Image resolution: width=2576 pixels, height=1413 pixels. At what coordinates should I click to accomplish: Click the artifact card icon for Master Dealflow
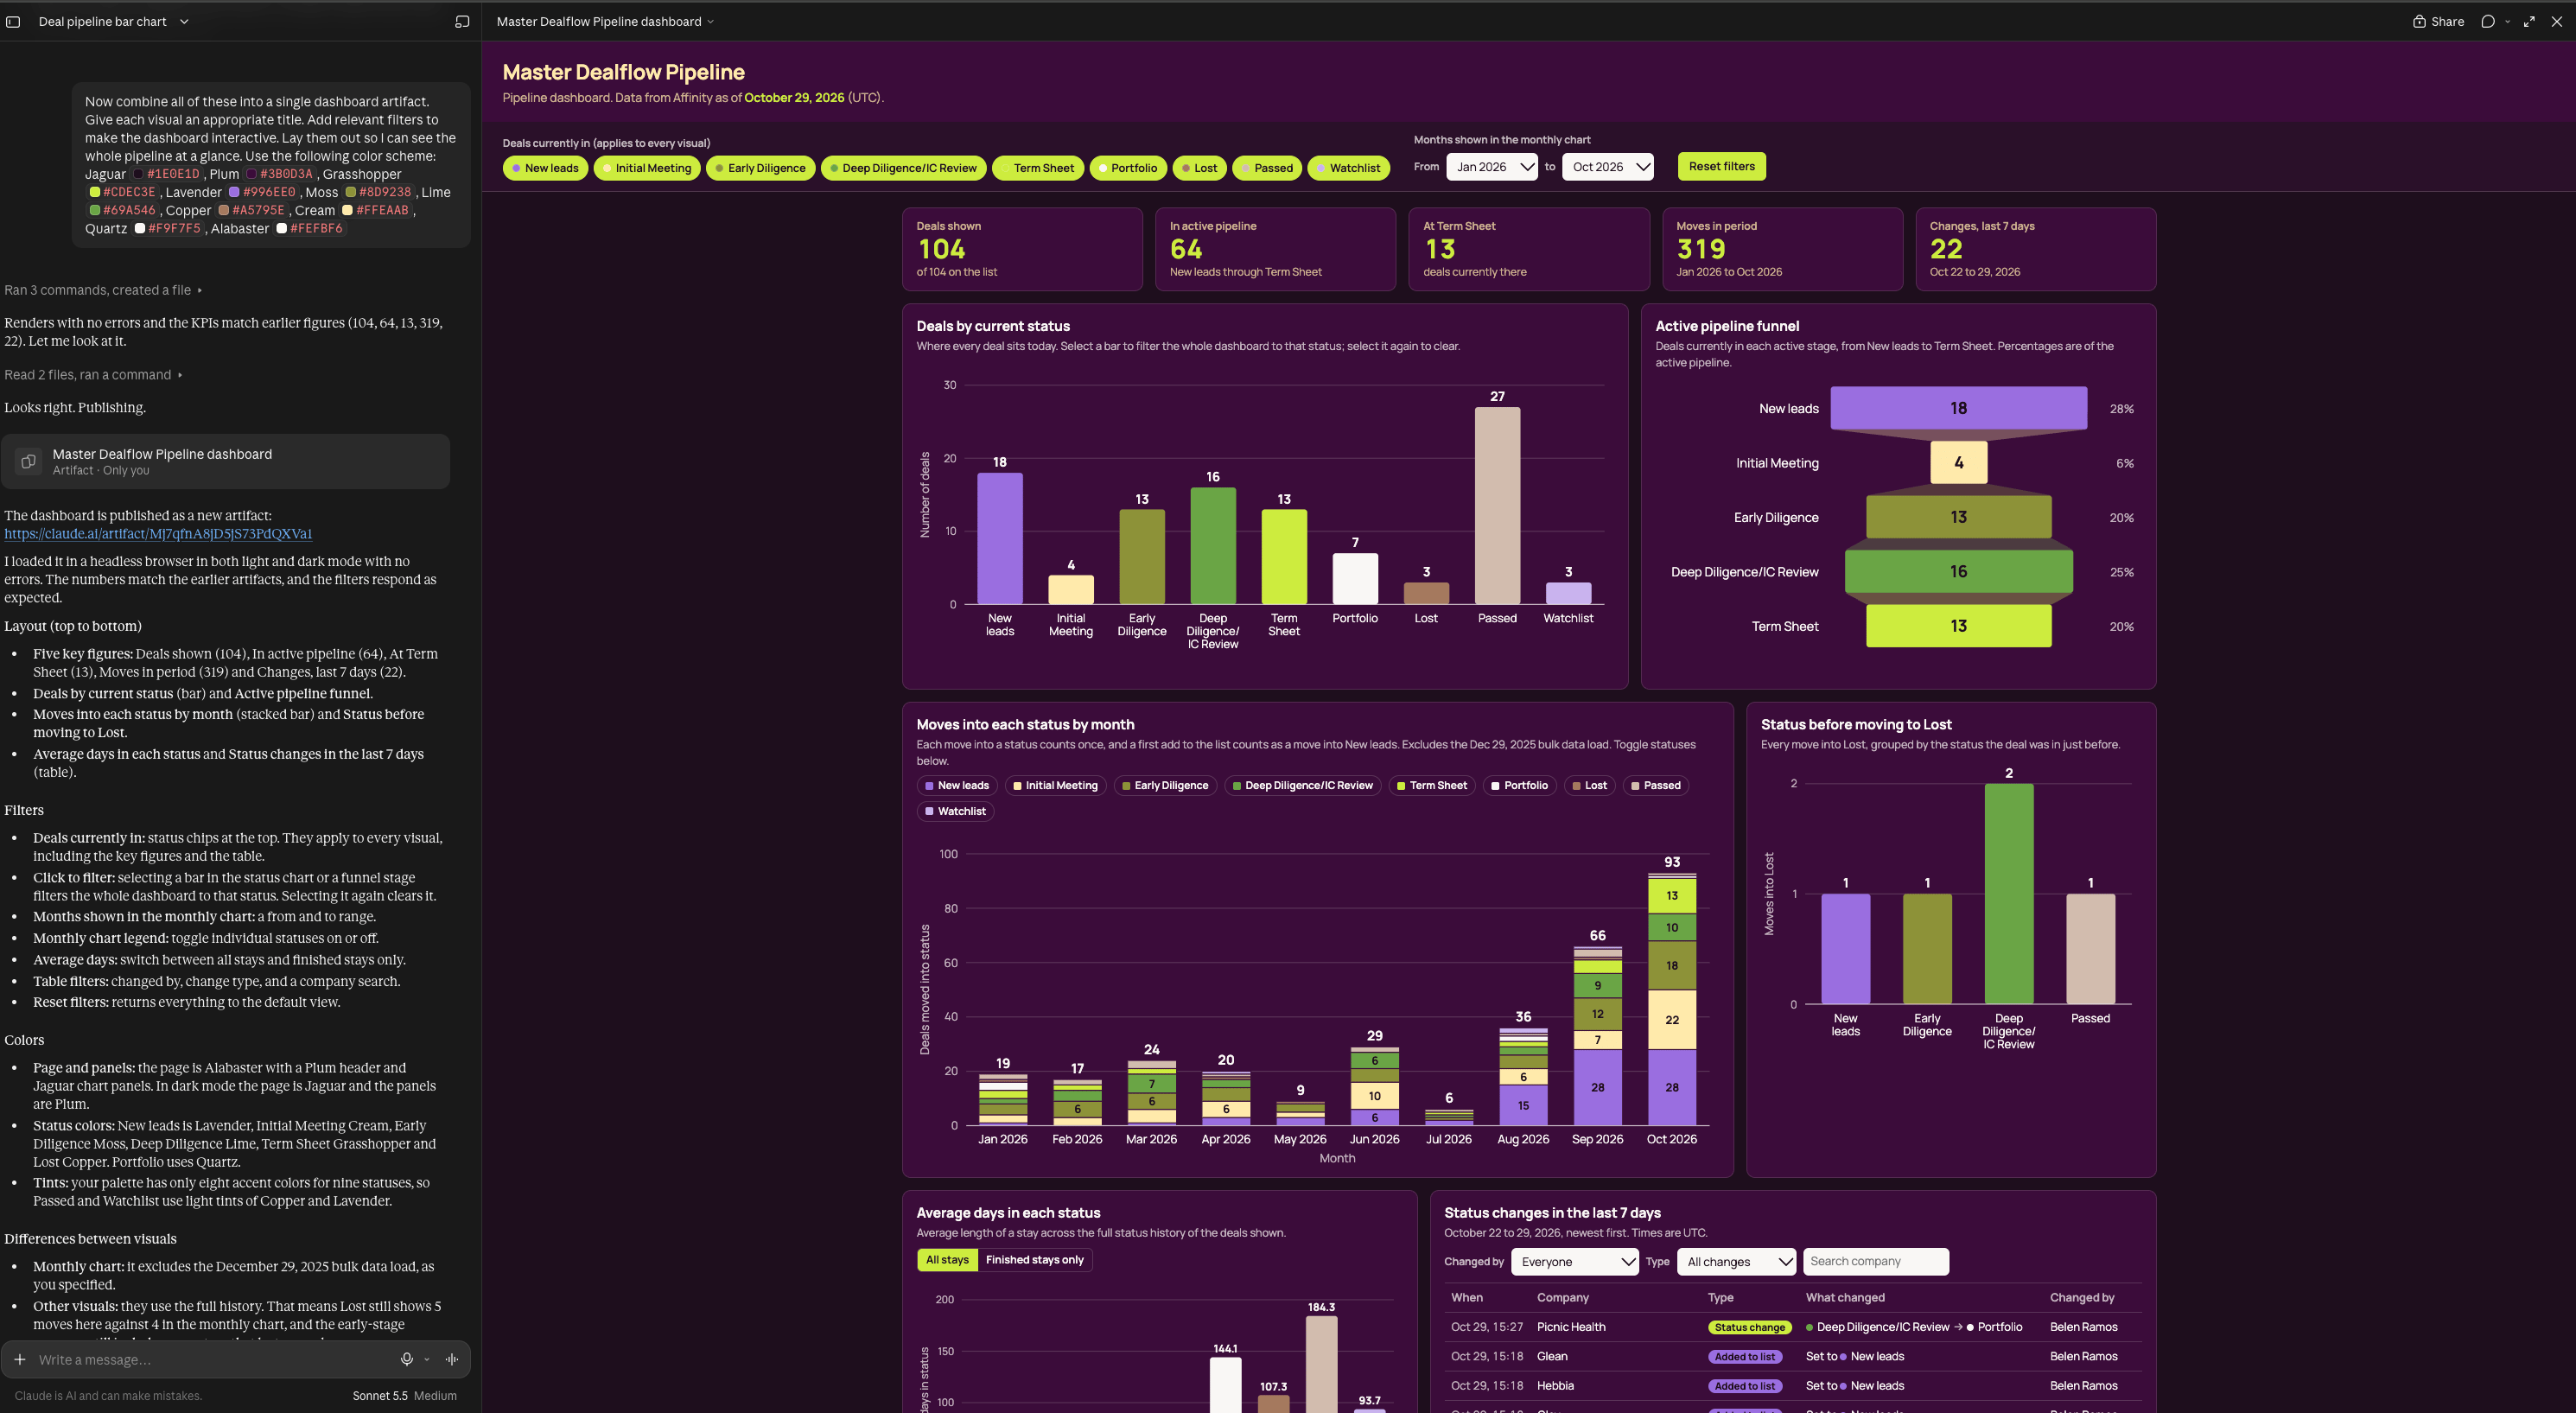pos(29,461)
